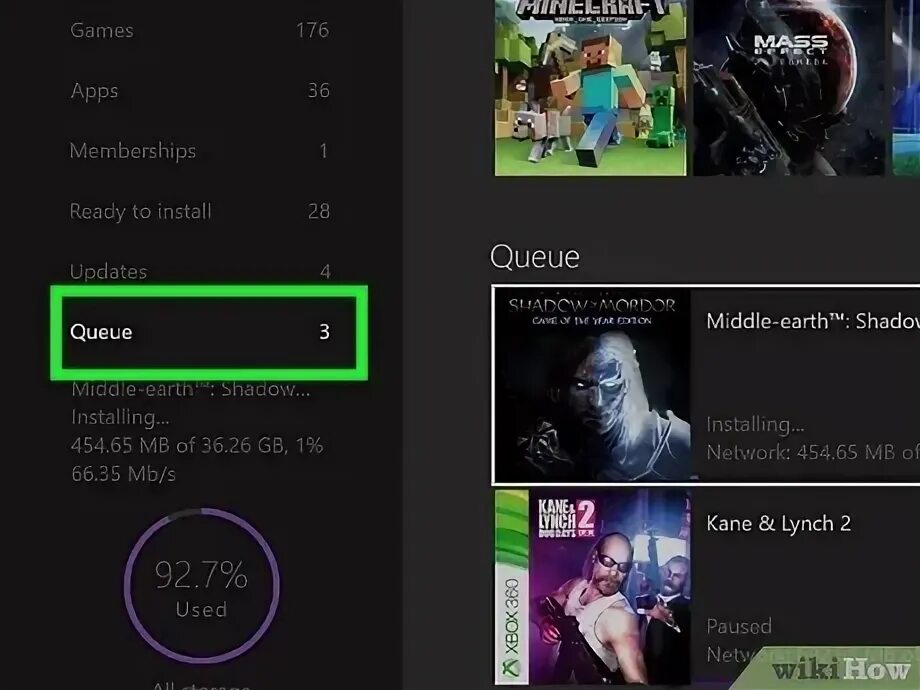The height and width of the screenshot is (690, 920).
Task: Open the Mass Effect game tile
Action: 789,87
